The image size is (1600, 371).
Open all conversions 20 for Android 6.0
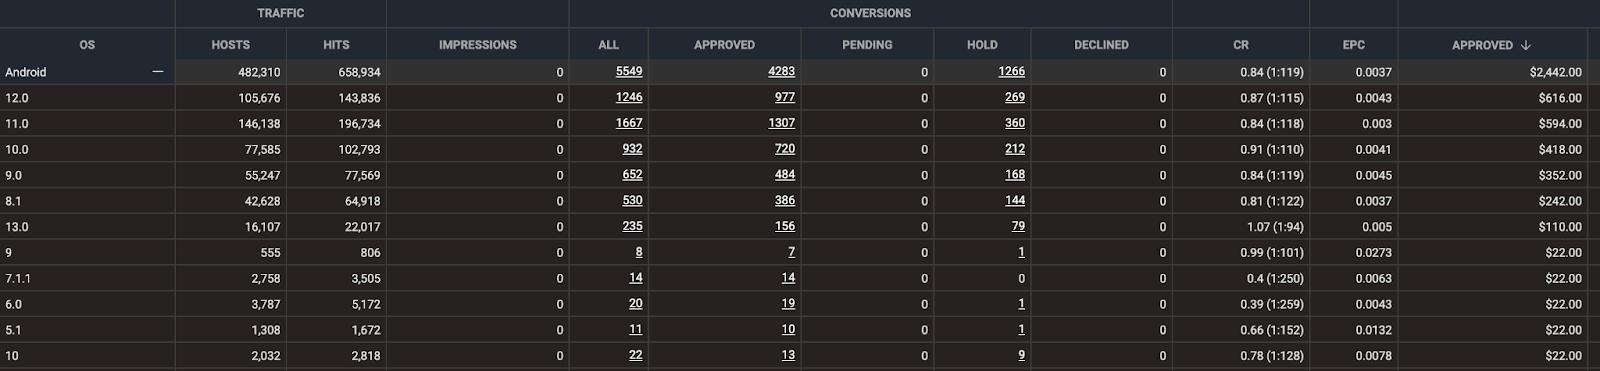pos(636,303)
